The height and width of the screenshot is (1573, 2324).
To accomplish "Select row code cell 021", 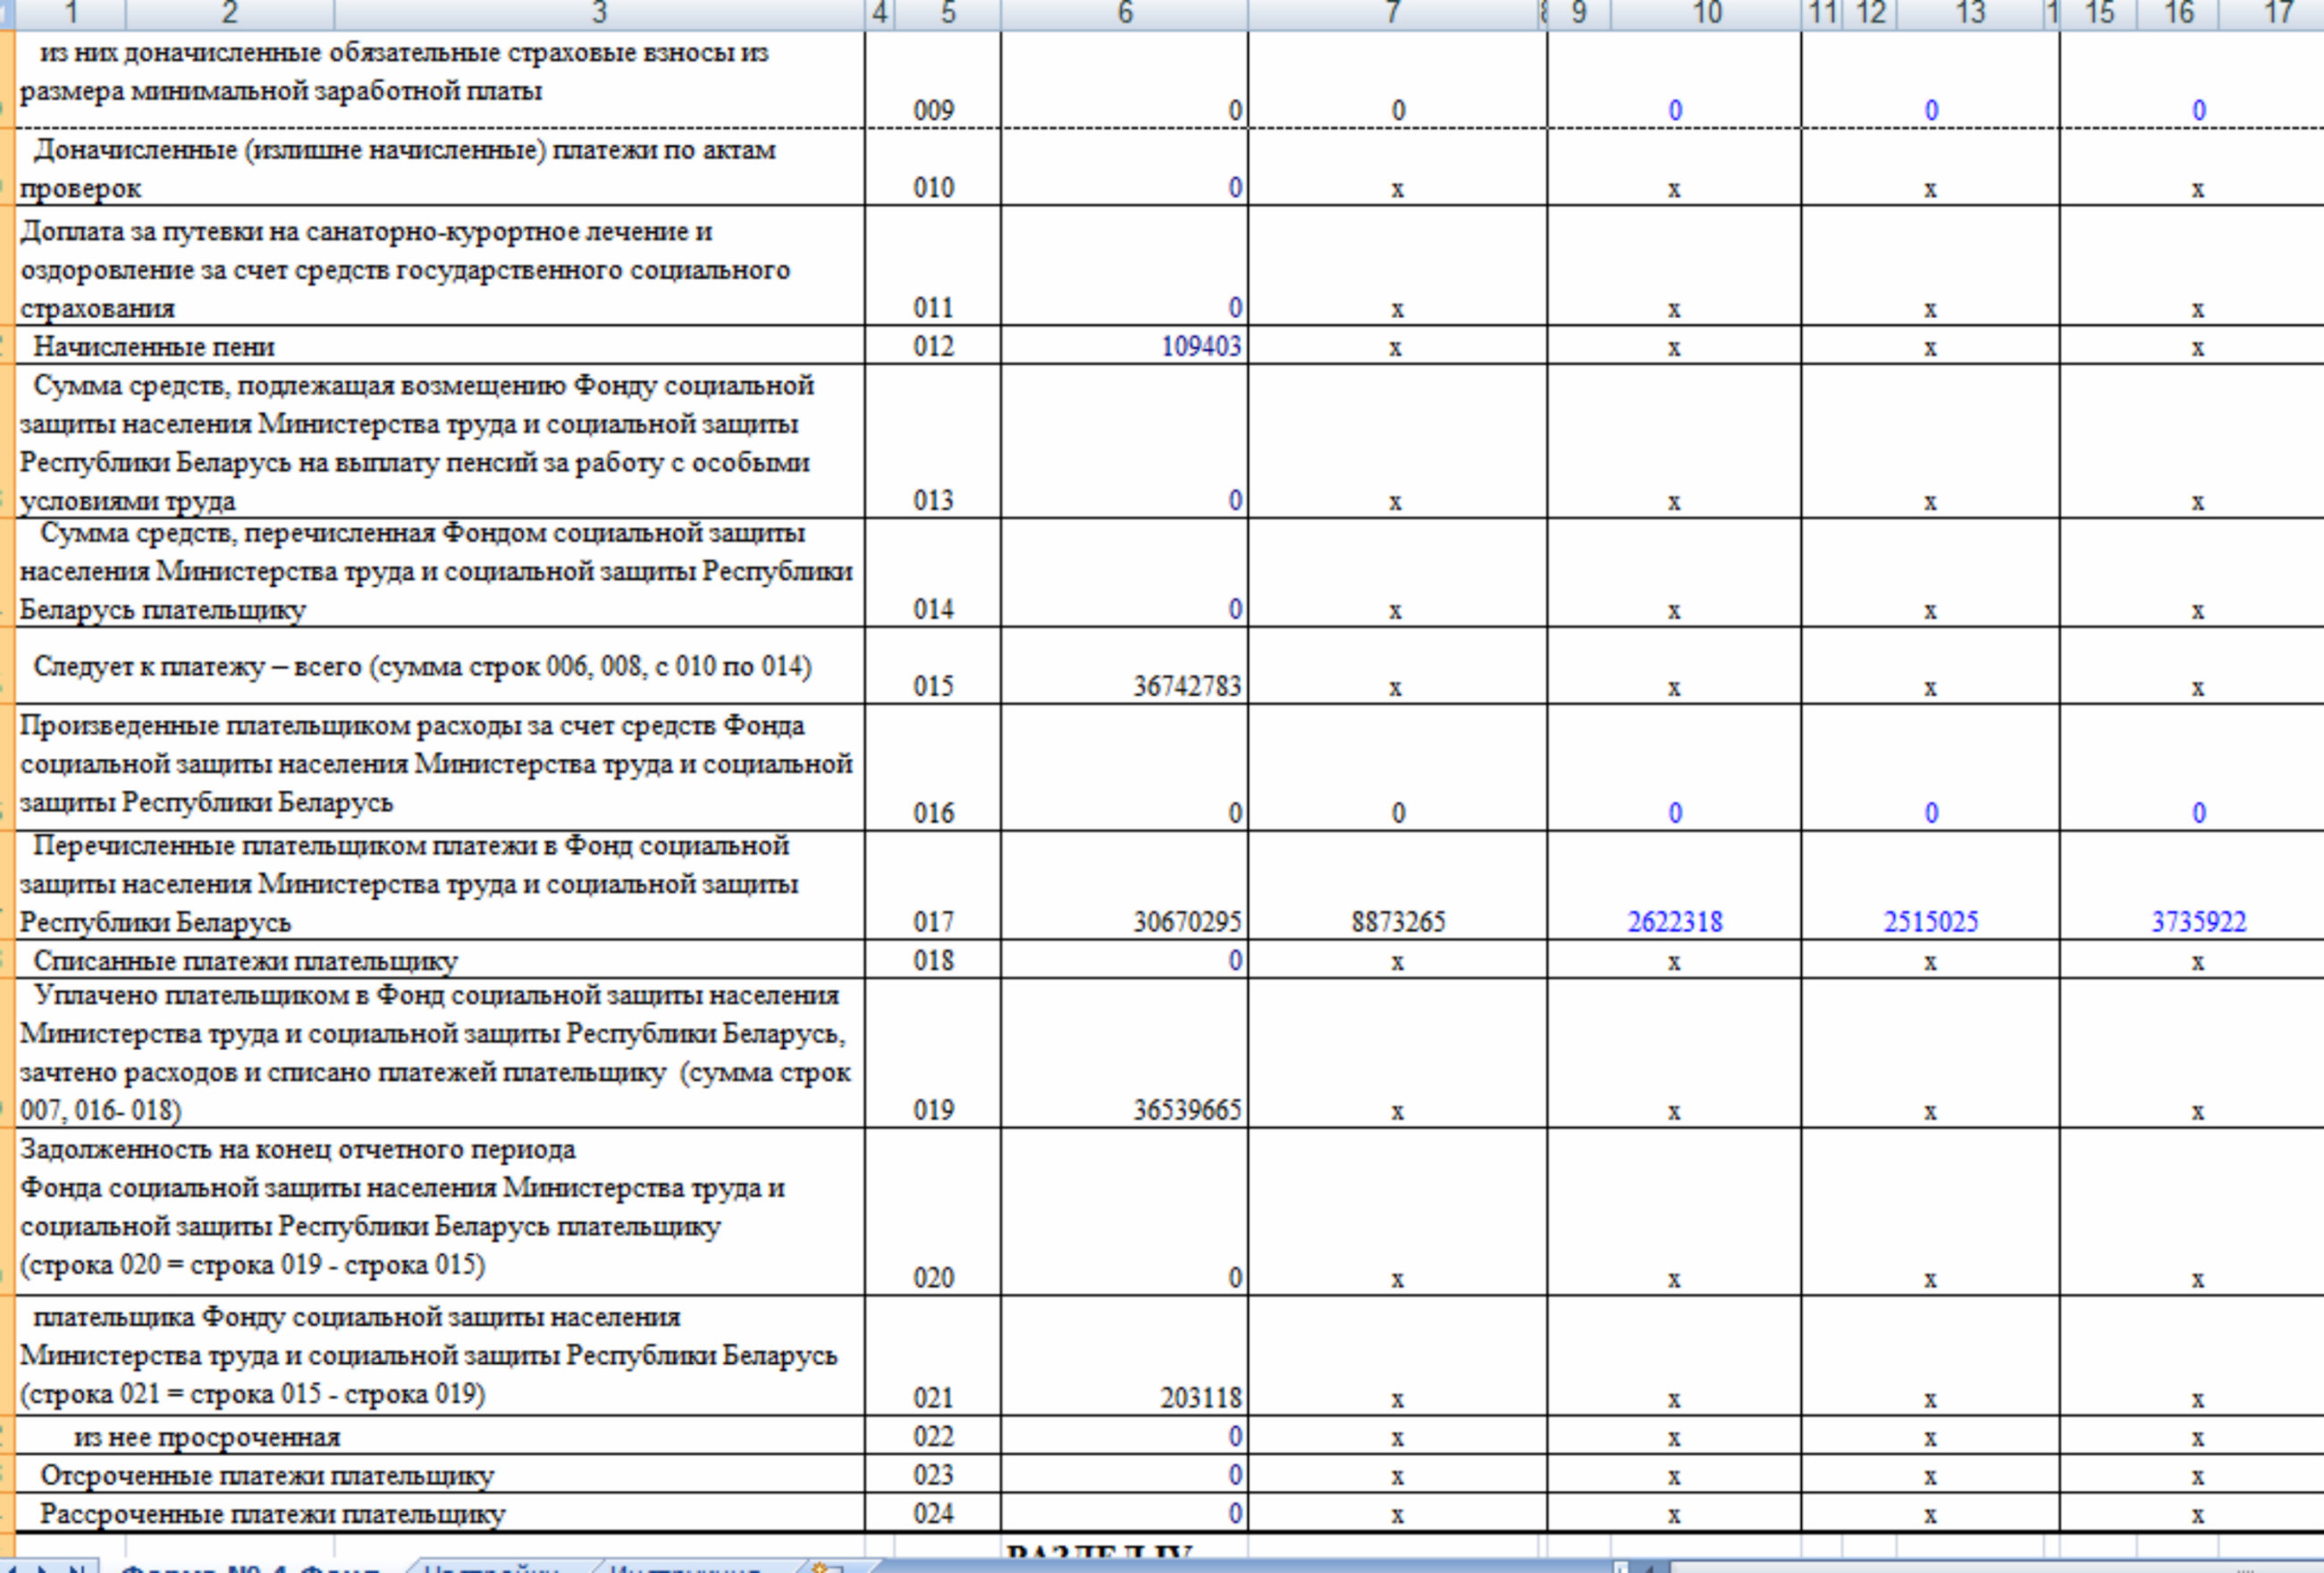I will pyautogui.click(x=933, y=1356).
